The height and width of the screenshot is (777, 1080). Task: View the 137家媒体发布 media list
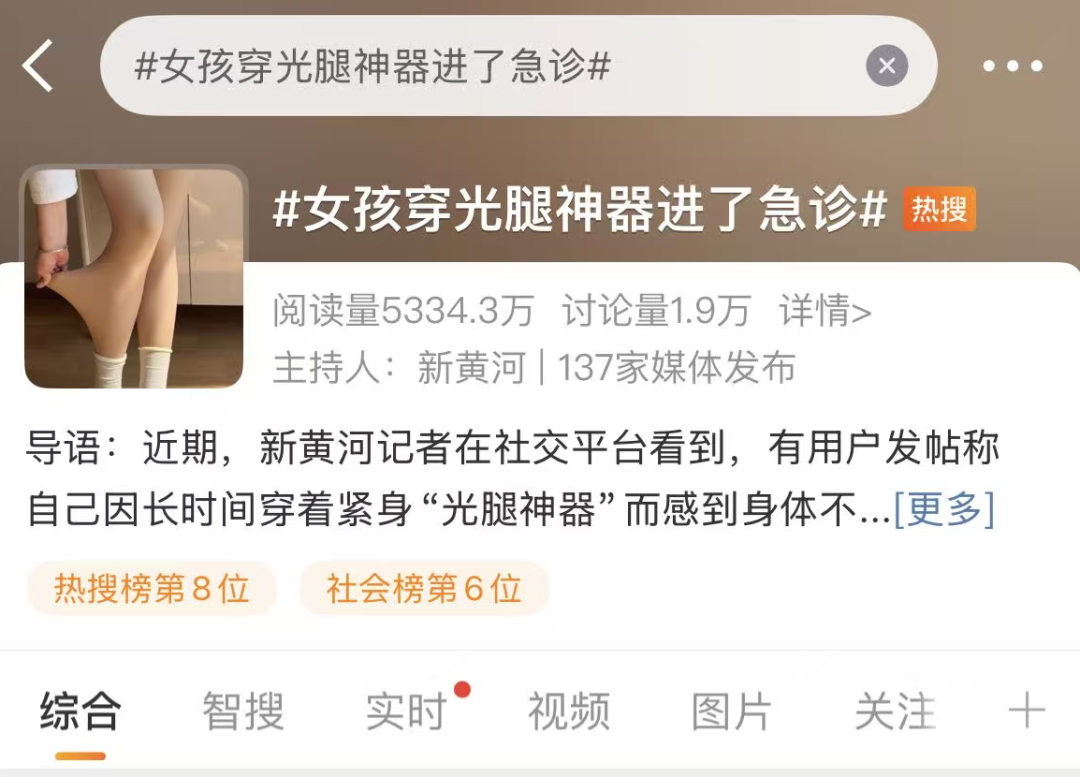(x=676, y=367)
